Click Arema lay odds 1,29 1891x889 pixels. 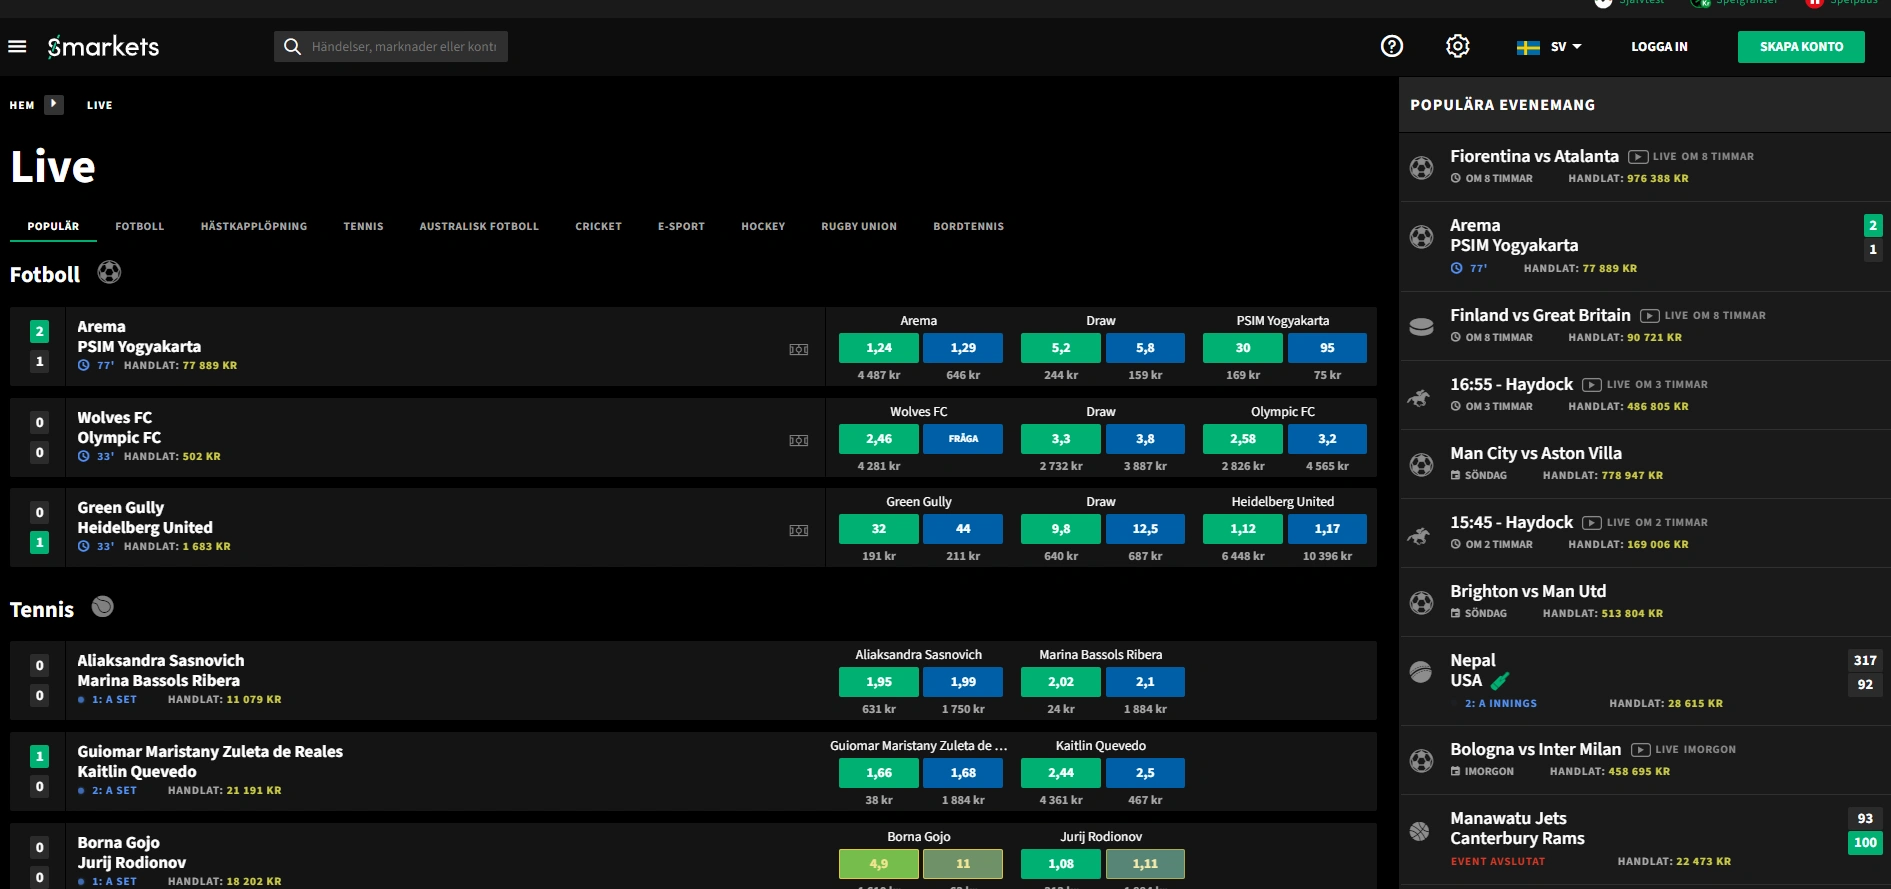[963, 348]
